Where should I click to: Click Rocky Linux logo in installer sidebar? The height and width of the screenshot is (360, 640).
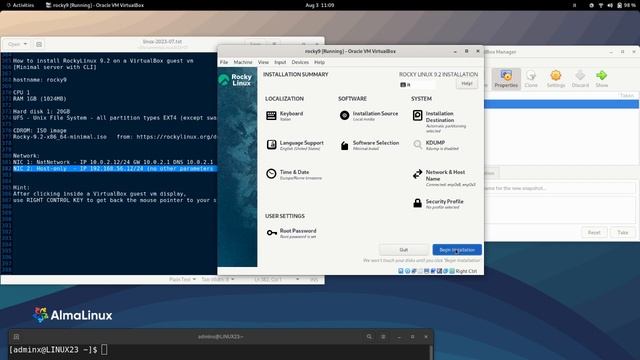pyautogui.click(x=236, y=80)
